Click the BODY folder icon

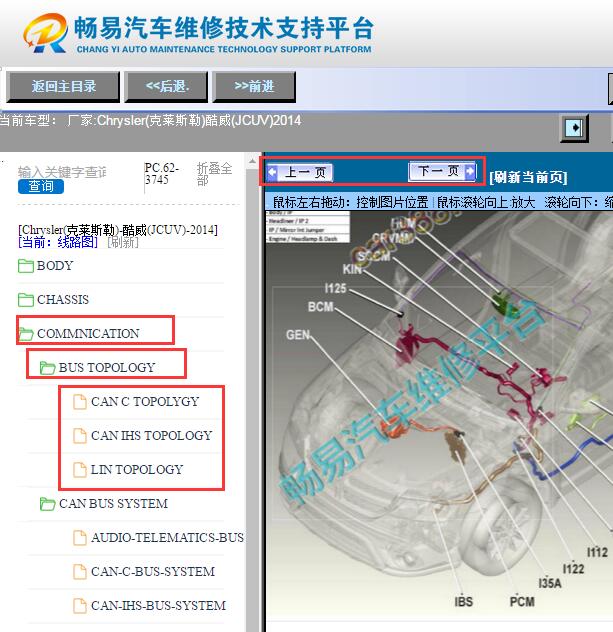click(x=26, y=266)
